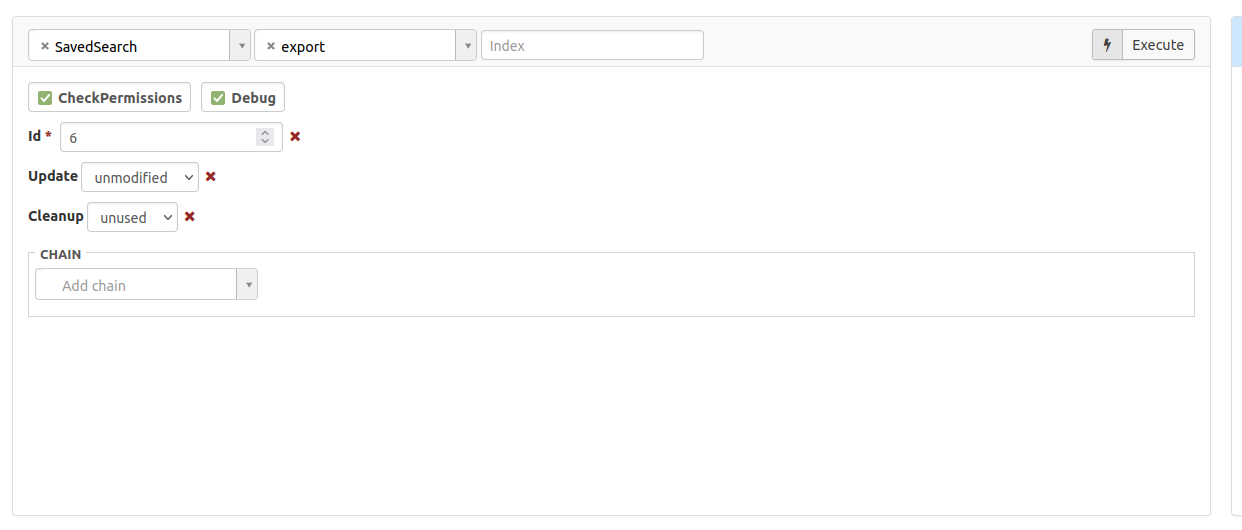The width and height of the screenshot is (1242, 530).
Task: Click the Add chain selector arrow
Action: click(x=247, y=285)
